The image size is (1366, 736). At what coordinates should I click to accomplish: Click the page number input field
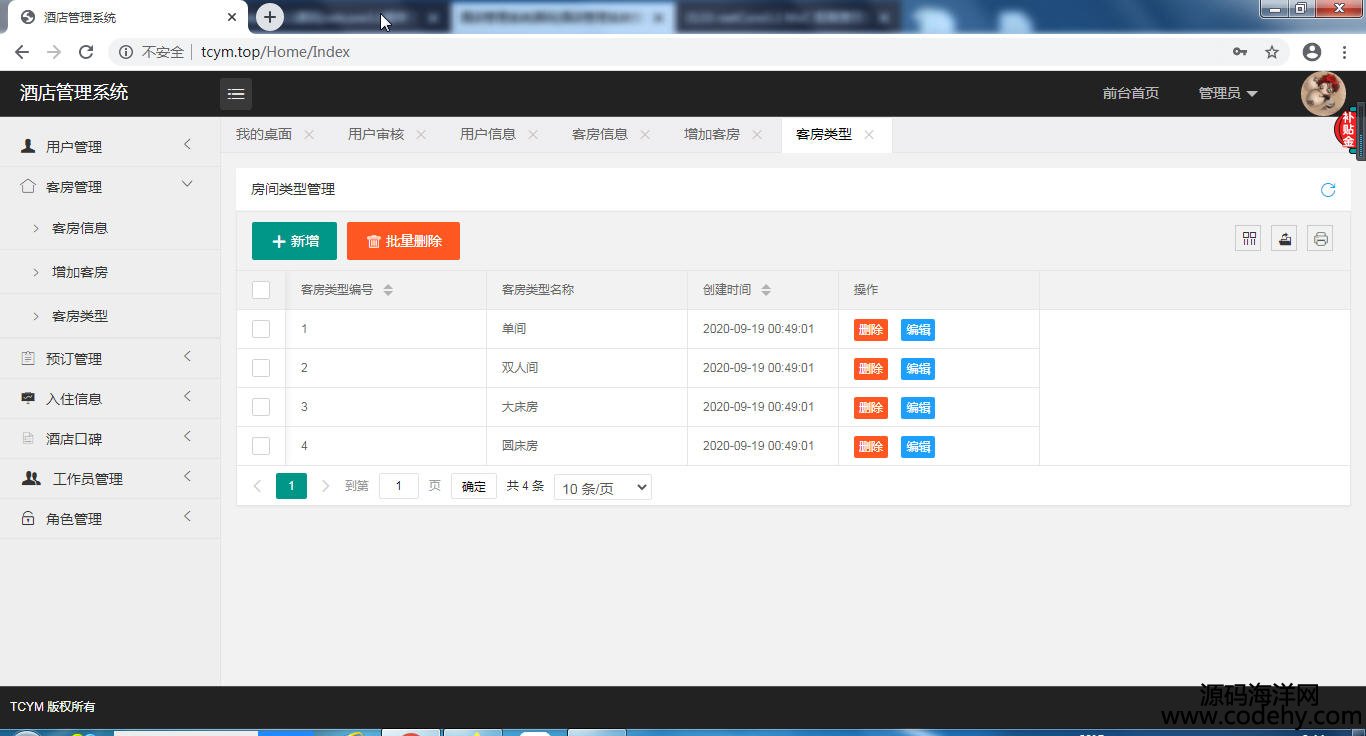click(x=398, y=487)
